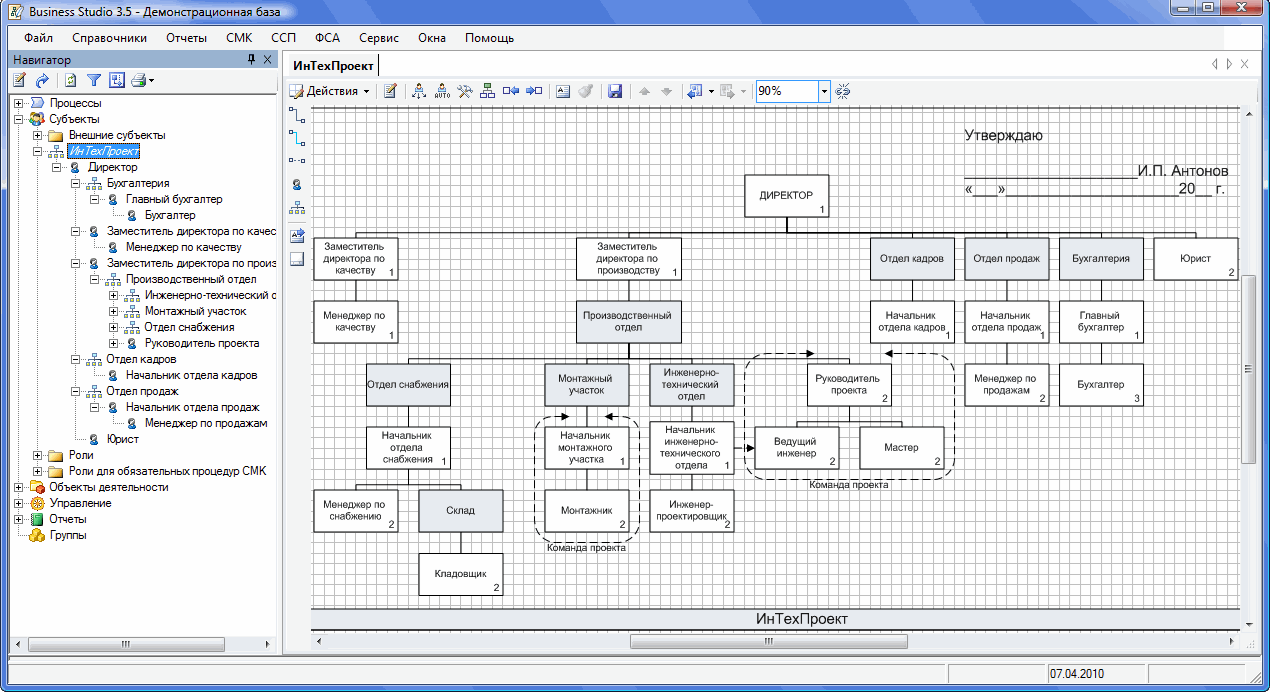The image size is (1270, 694).
Task: Select Менеджер по продажам tree item
Action: (x=205, y=423)
